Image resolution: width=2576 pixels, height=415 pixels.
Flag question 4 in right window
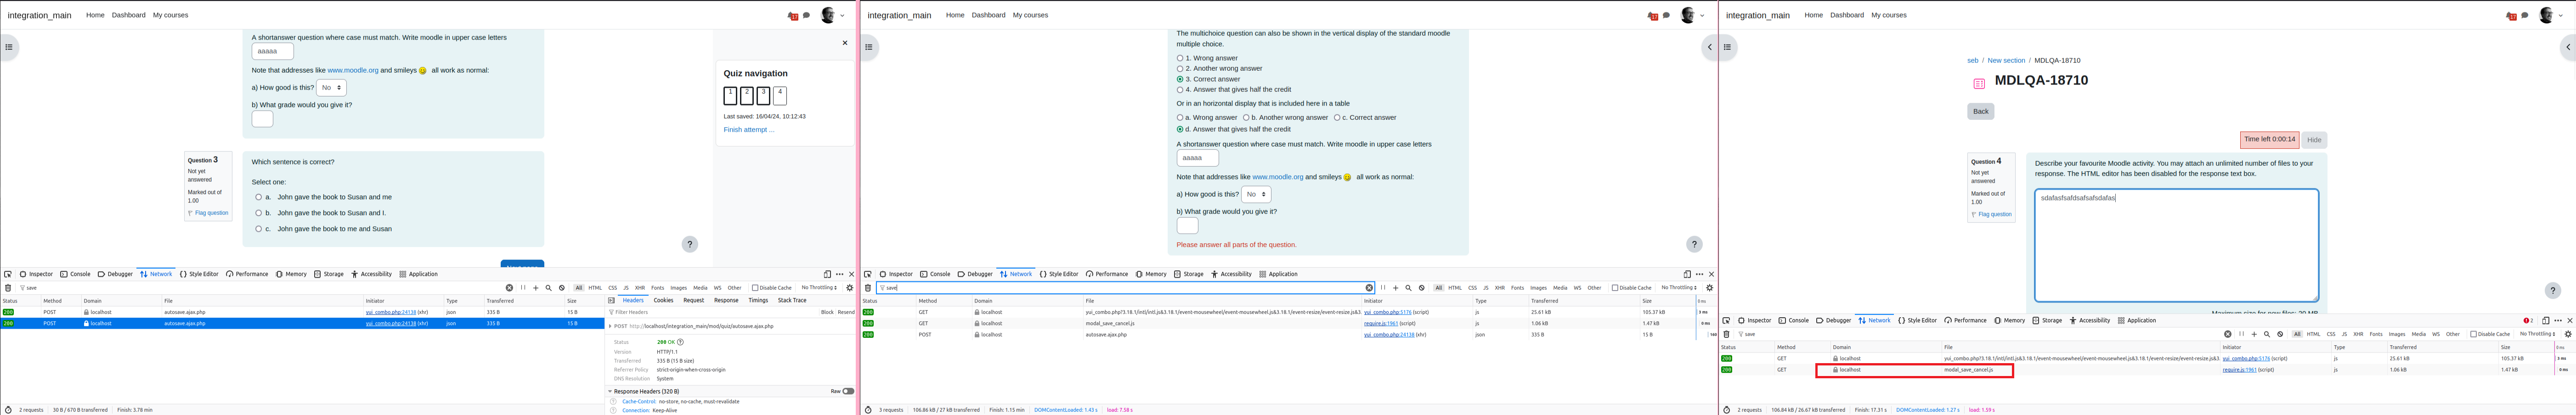tap(1995, 214)
